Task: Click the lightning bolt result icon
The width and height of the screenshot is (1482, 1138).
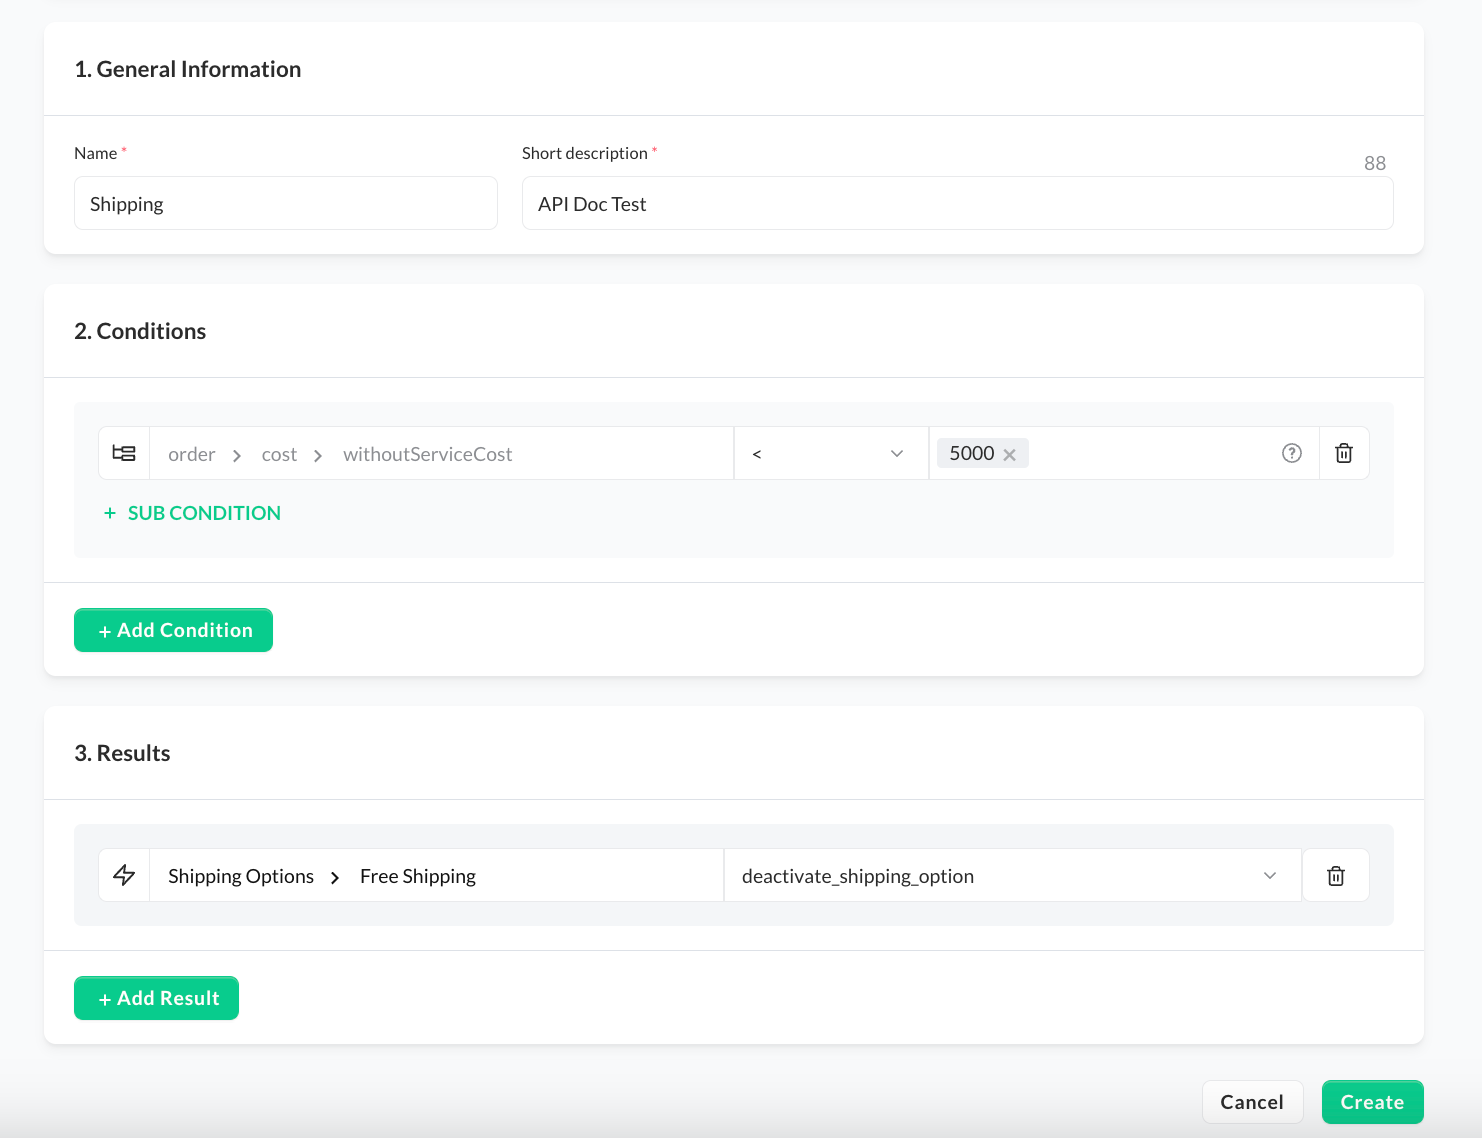Action: (124, 875)
